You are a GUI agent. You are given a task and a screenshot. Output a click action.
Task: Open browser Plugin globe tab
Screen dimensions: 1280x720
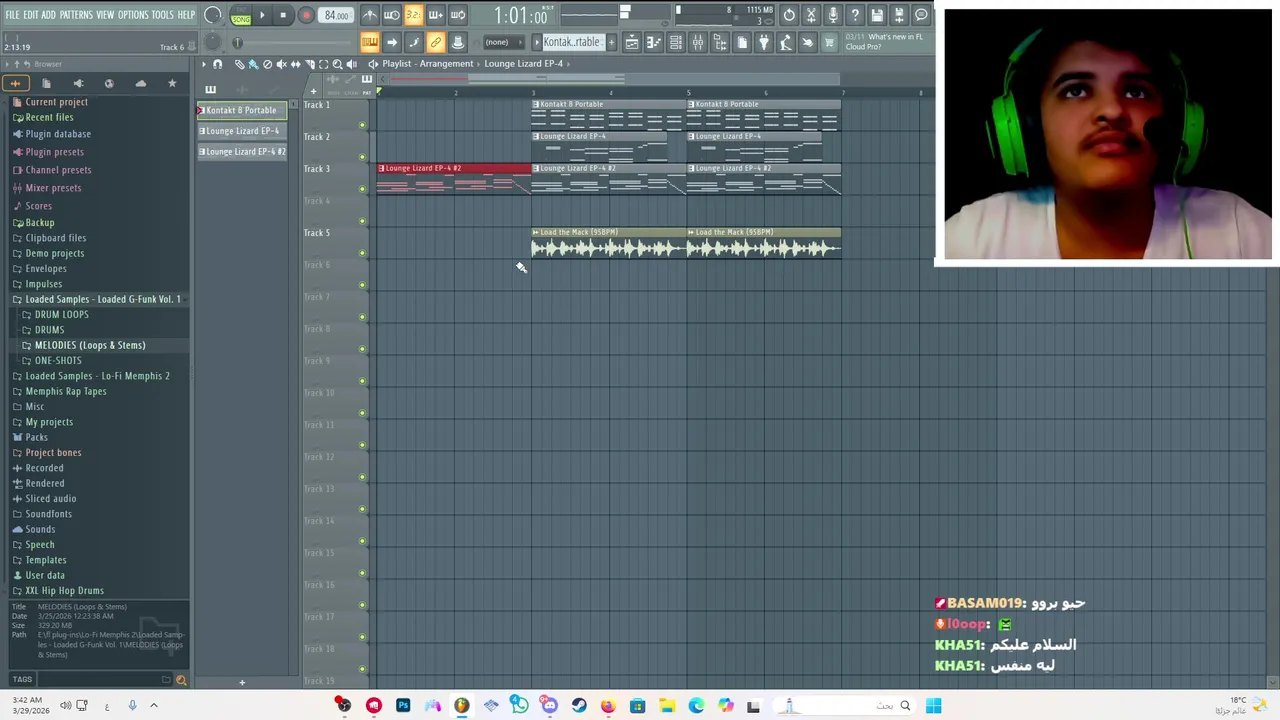[109, 84]
